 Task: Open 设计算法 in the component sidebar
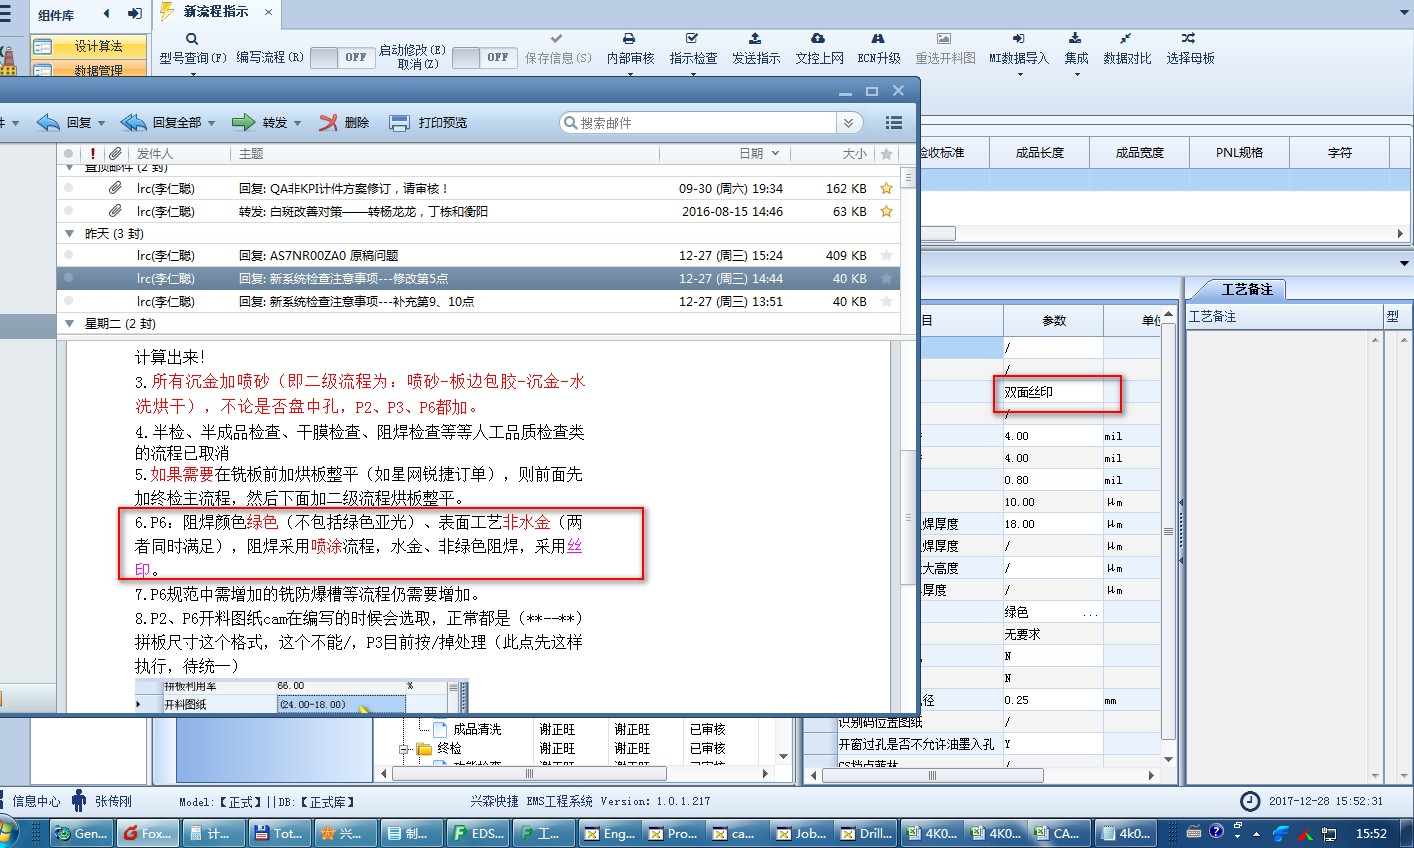coord(88,46)
